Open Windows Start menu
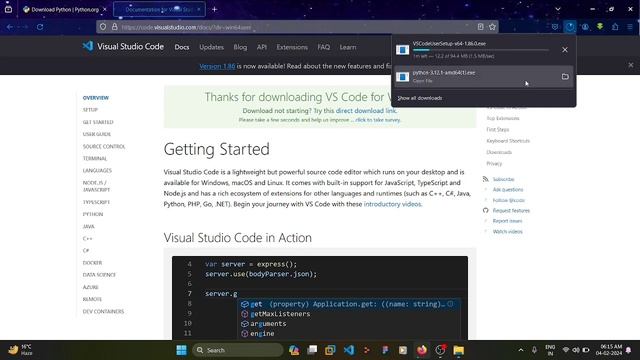640x360 pixels. click(x=182, y=350)
